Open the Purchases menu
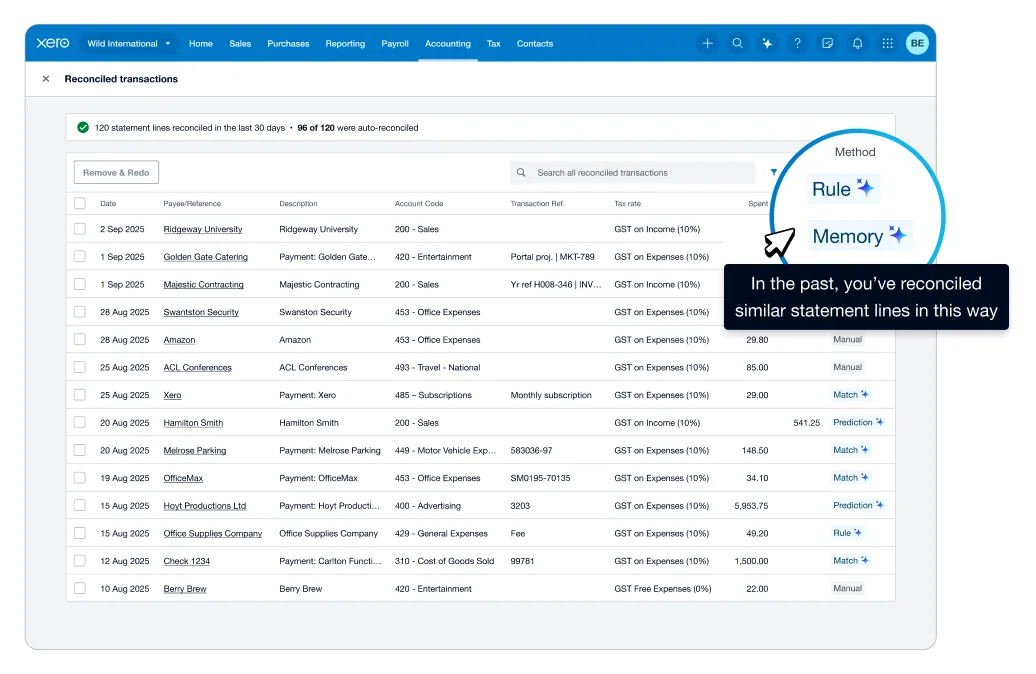 [x=288, y=44]
